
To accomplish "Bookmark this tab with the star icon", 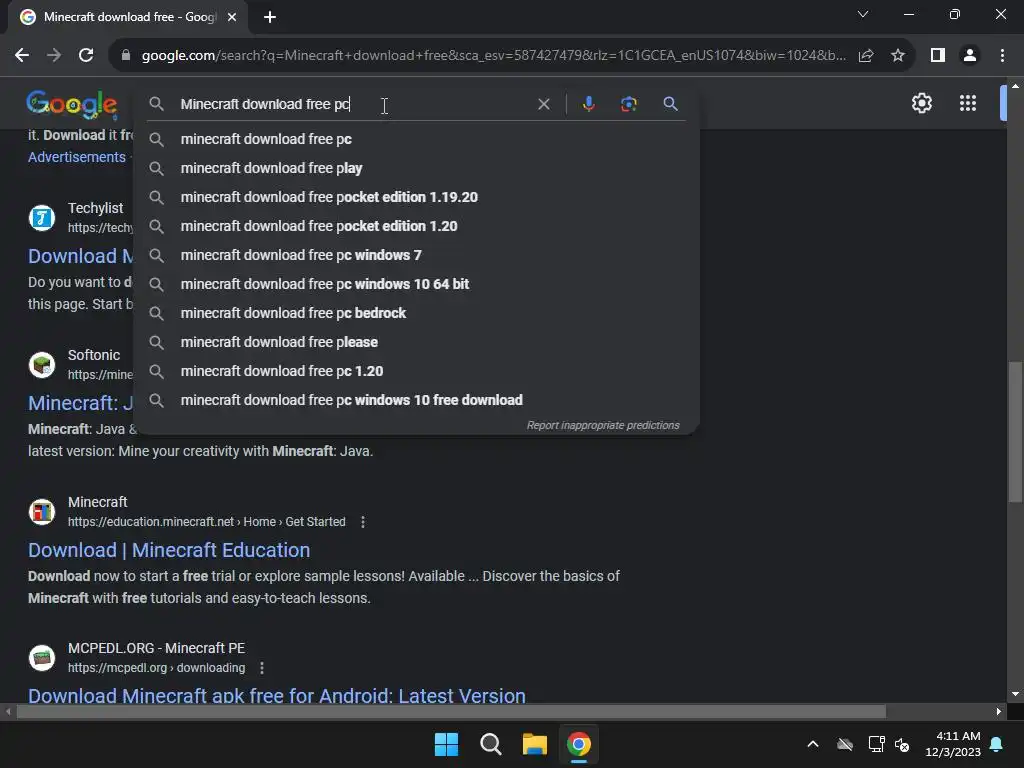I will tap(898, 56).
